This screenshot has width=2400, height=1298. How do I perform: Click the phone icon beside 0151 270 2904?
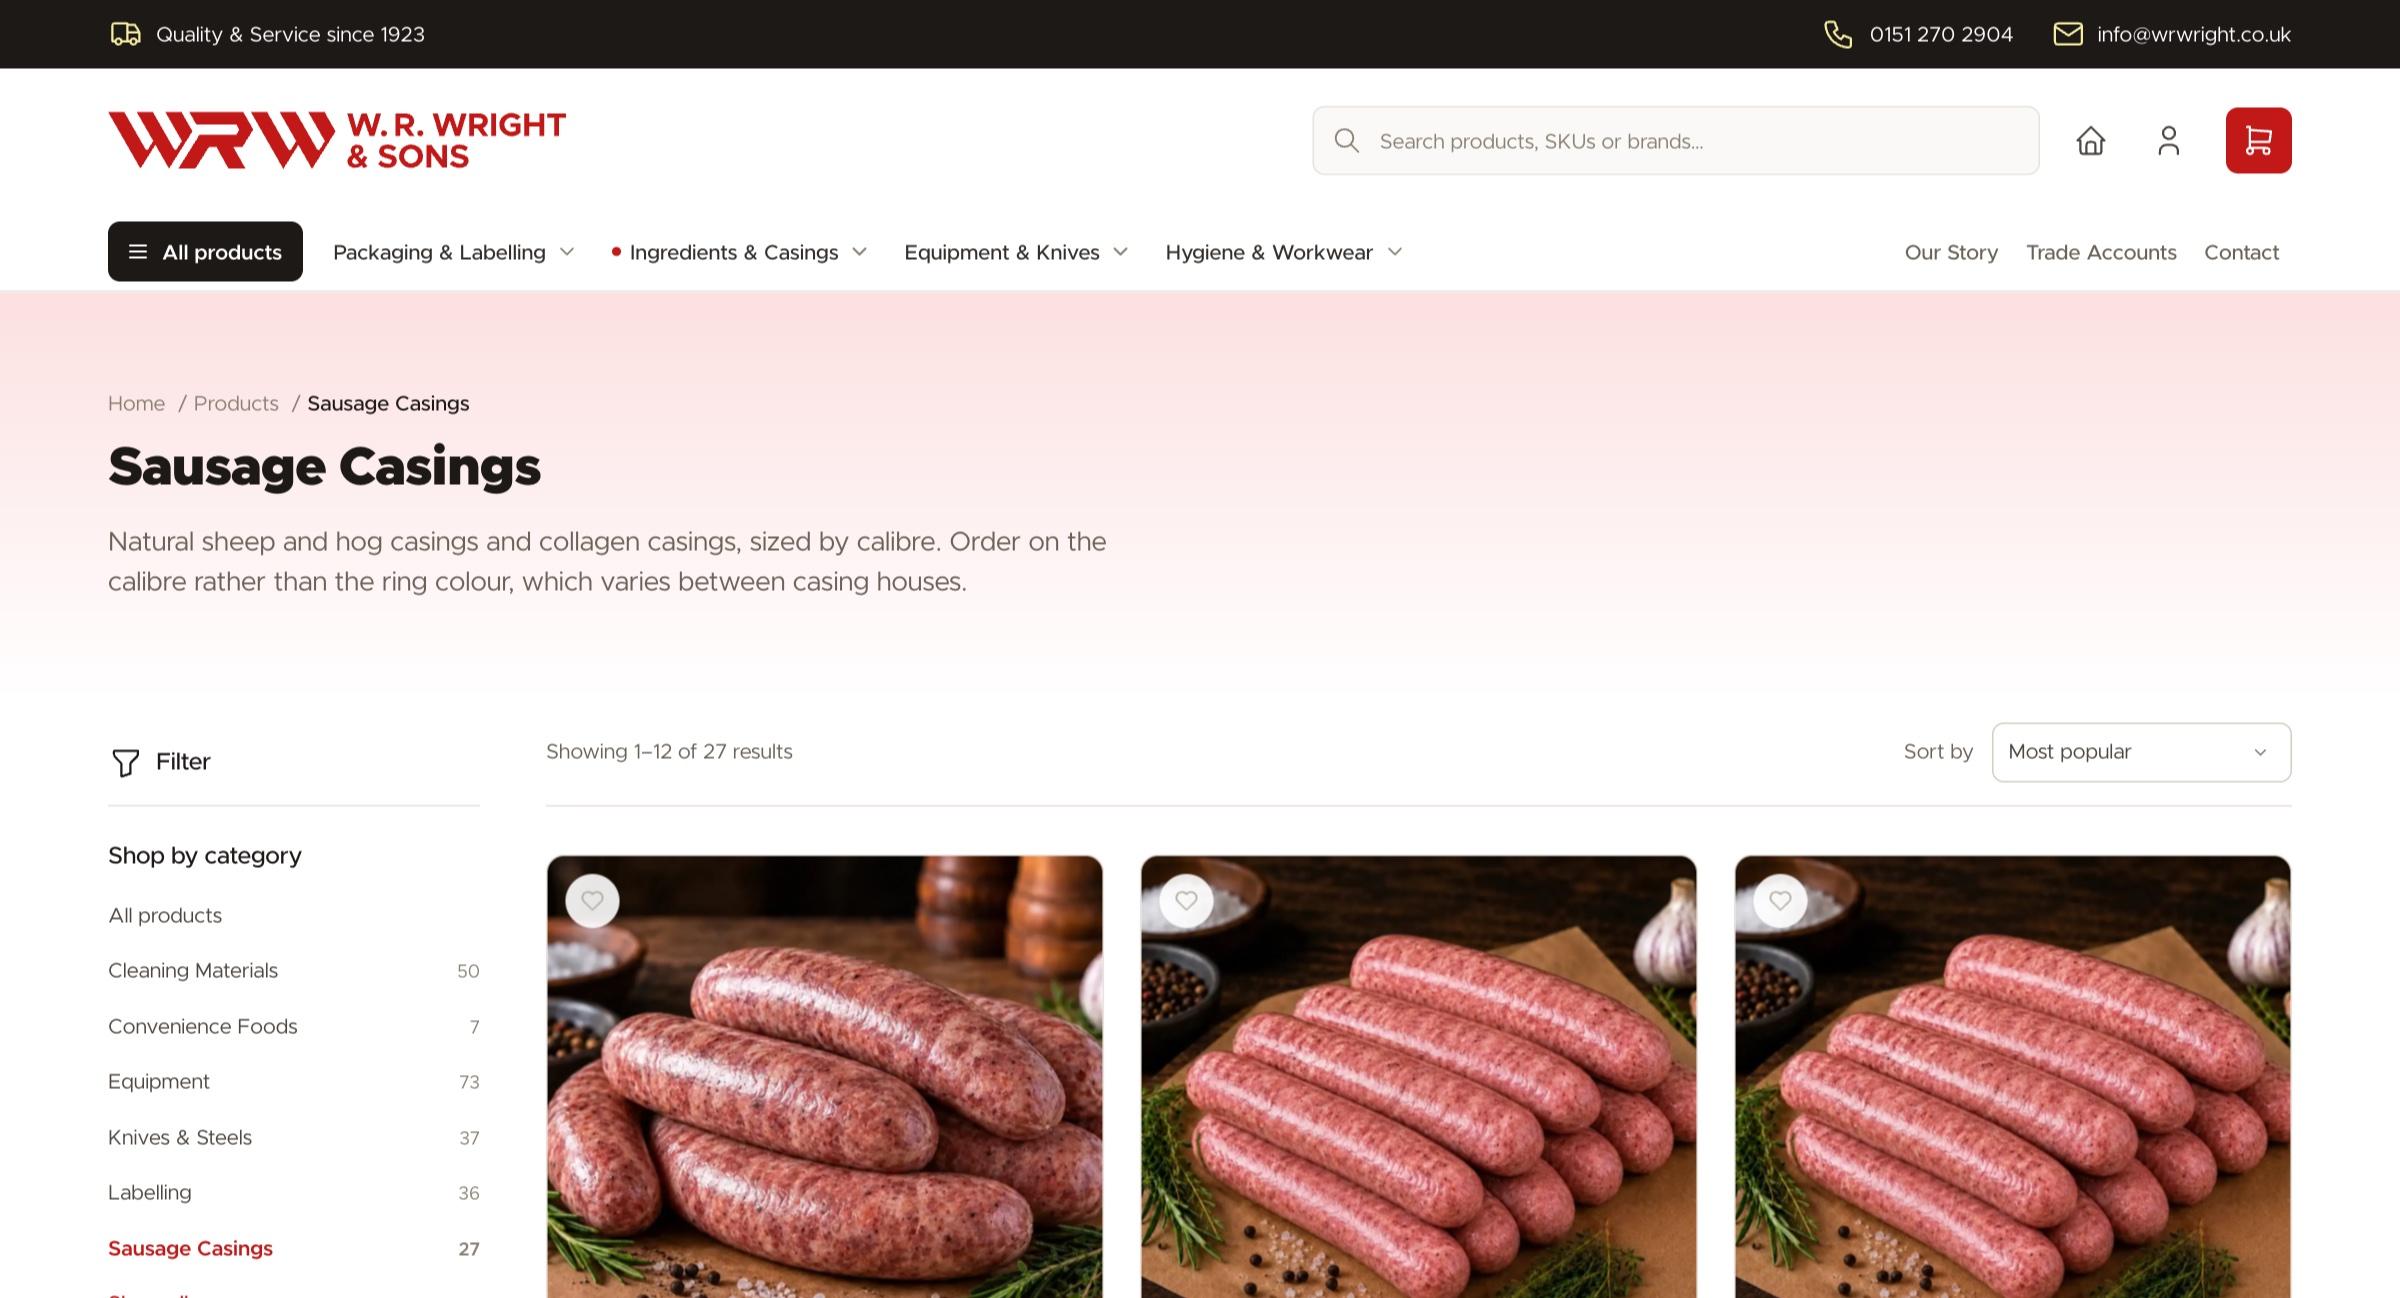[x=1838, y=34]
